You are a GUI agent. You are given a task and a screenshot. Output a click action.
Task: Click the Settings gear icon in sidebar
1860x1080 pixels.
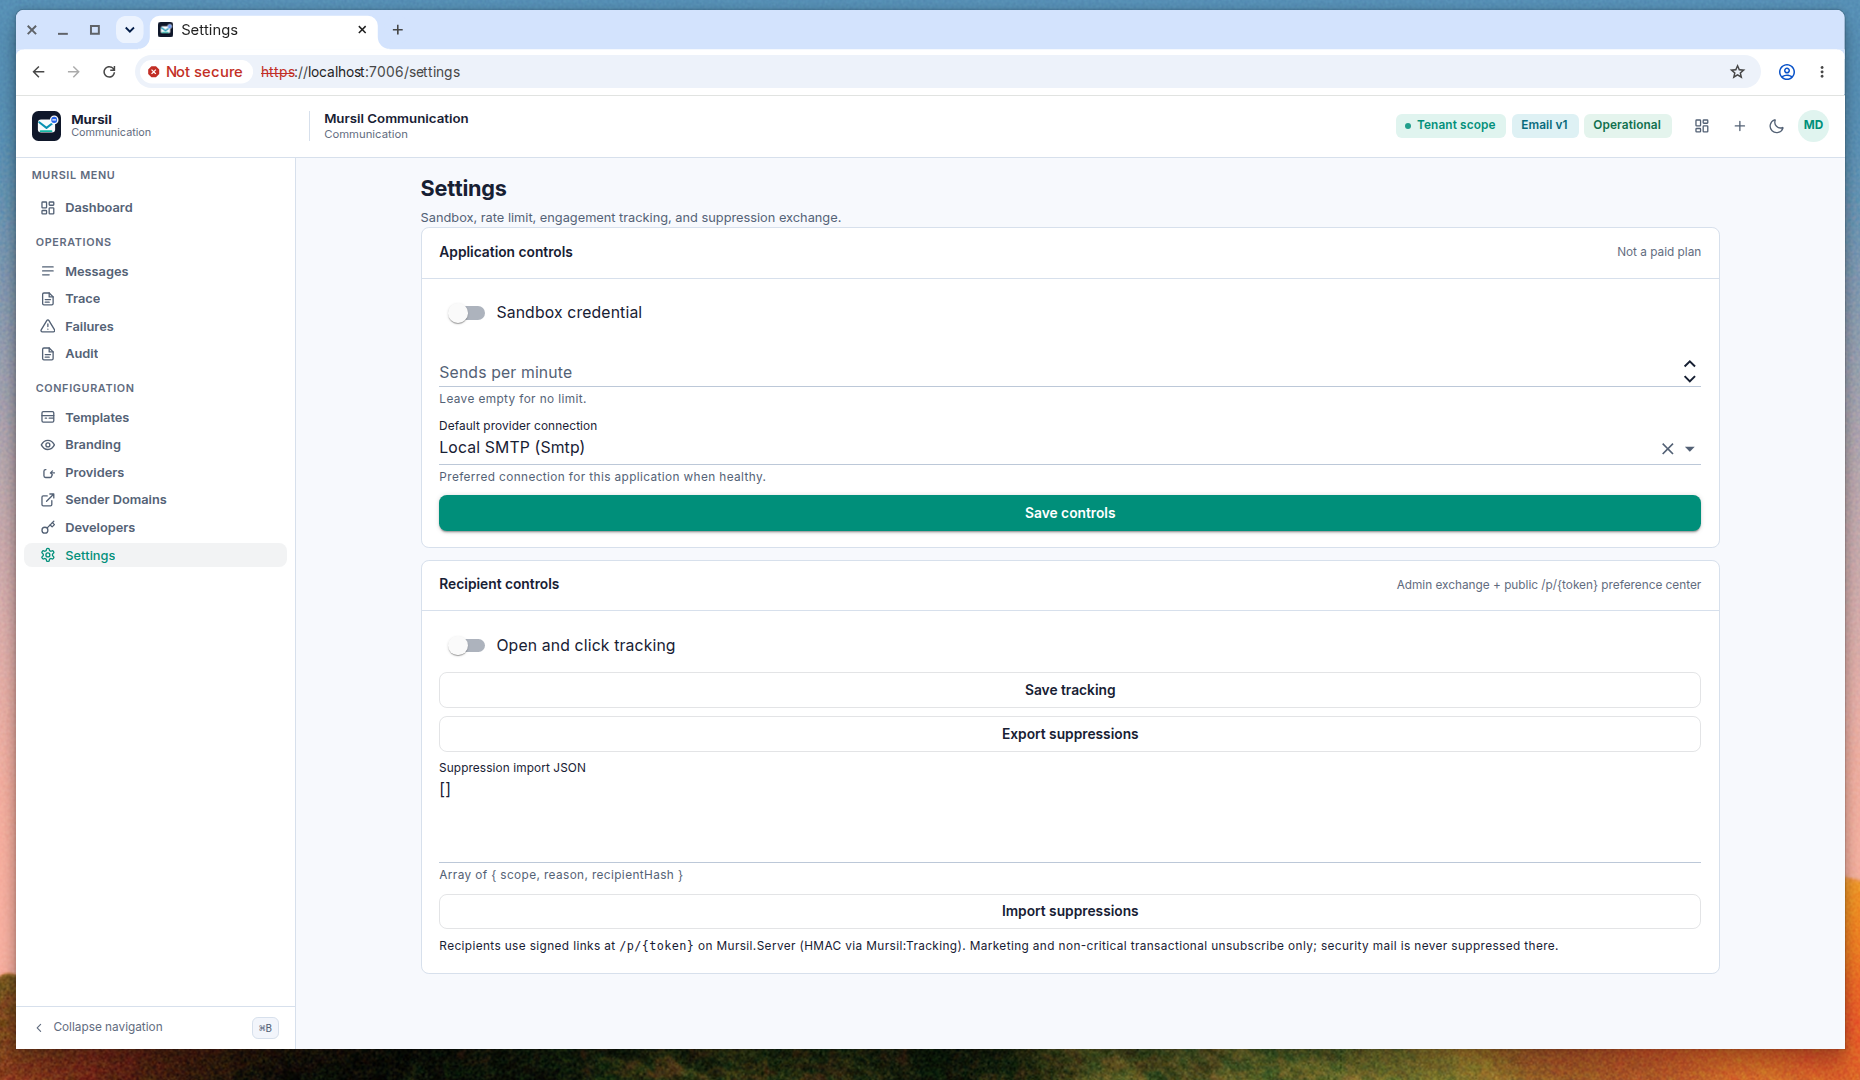coord(47,556)
